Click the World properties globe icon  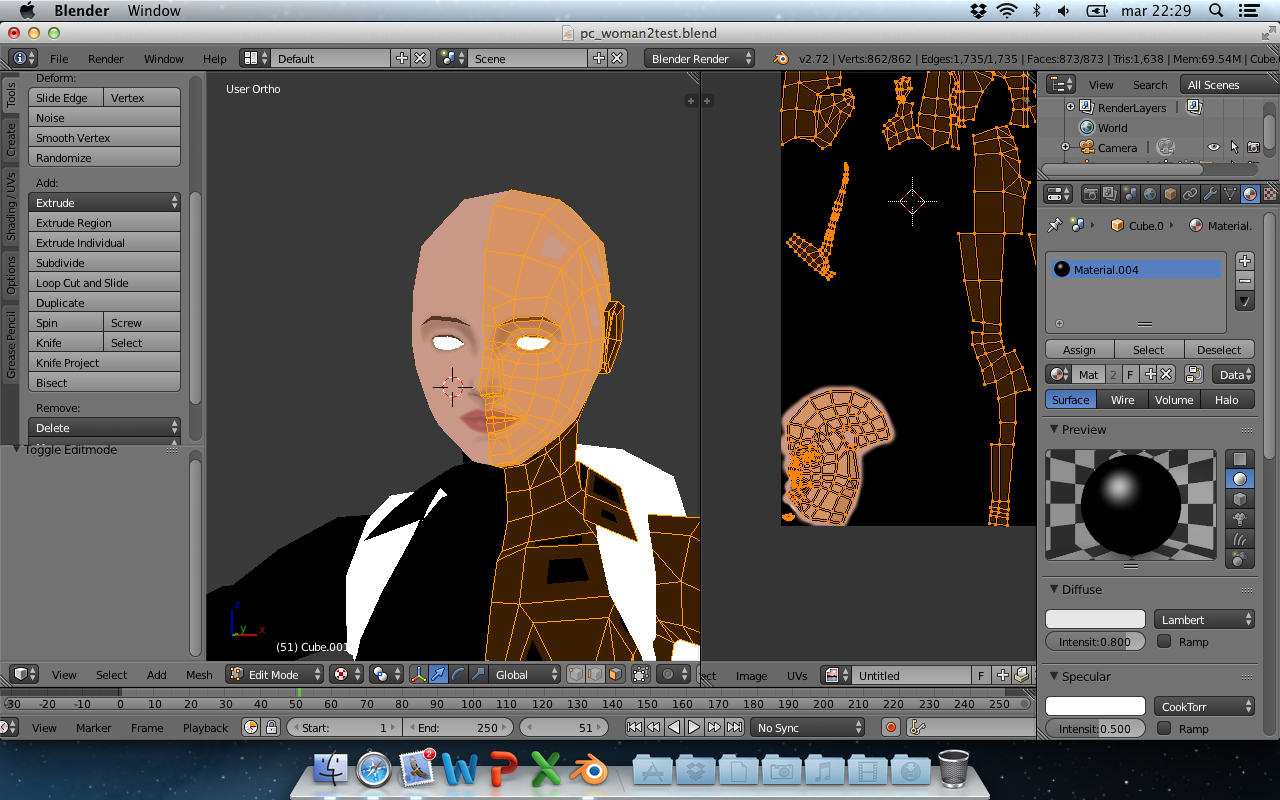1150,194
